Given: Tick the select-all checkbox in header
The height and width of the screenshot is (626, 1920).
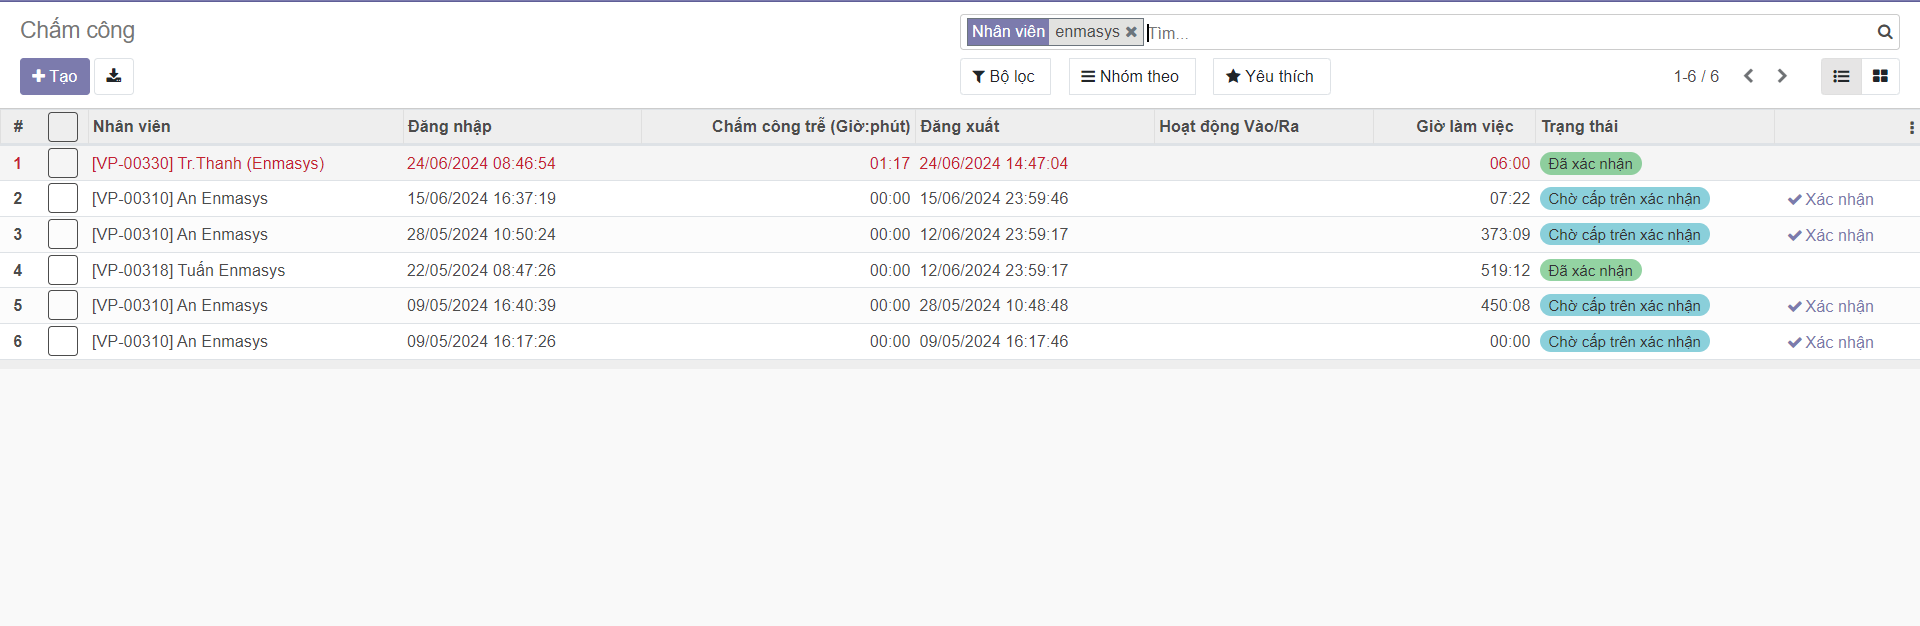Looking at the screenshot, I should coord(63,127).
